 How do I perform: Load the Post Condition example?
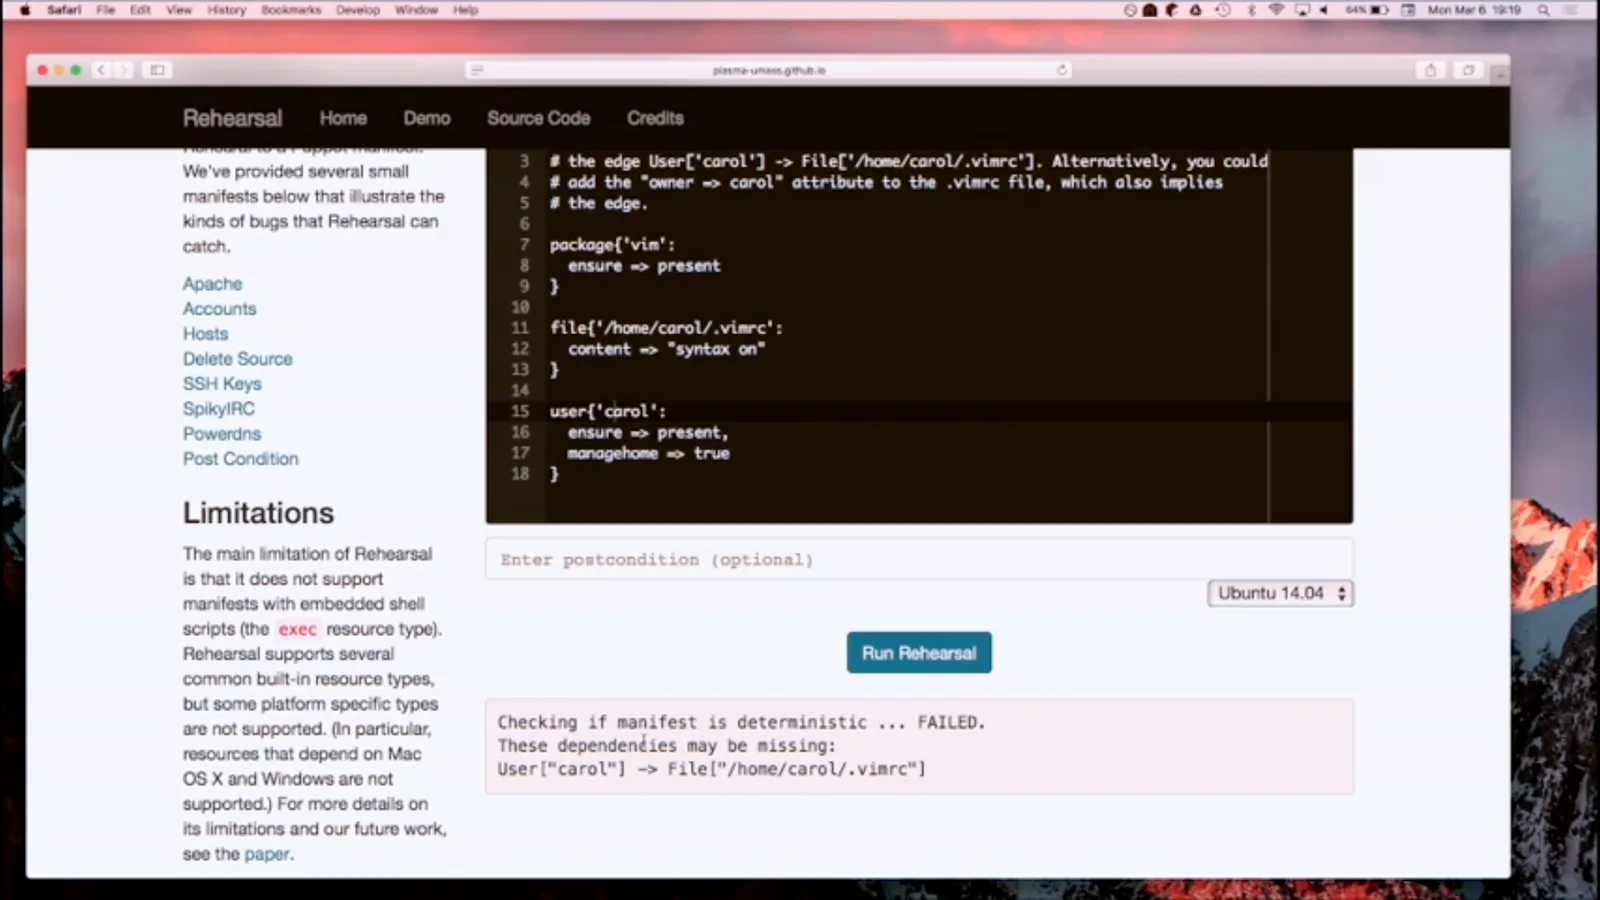pos(240,459)
